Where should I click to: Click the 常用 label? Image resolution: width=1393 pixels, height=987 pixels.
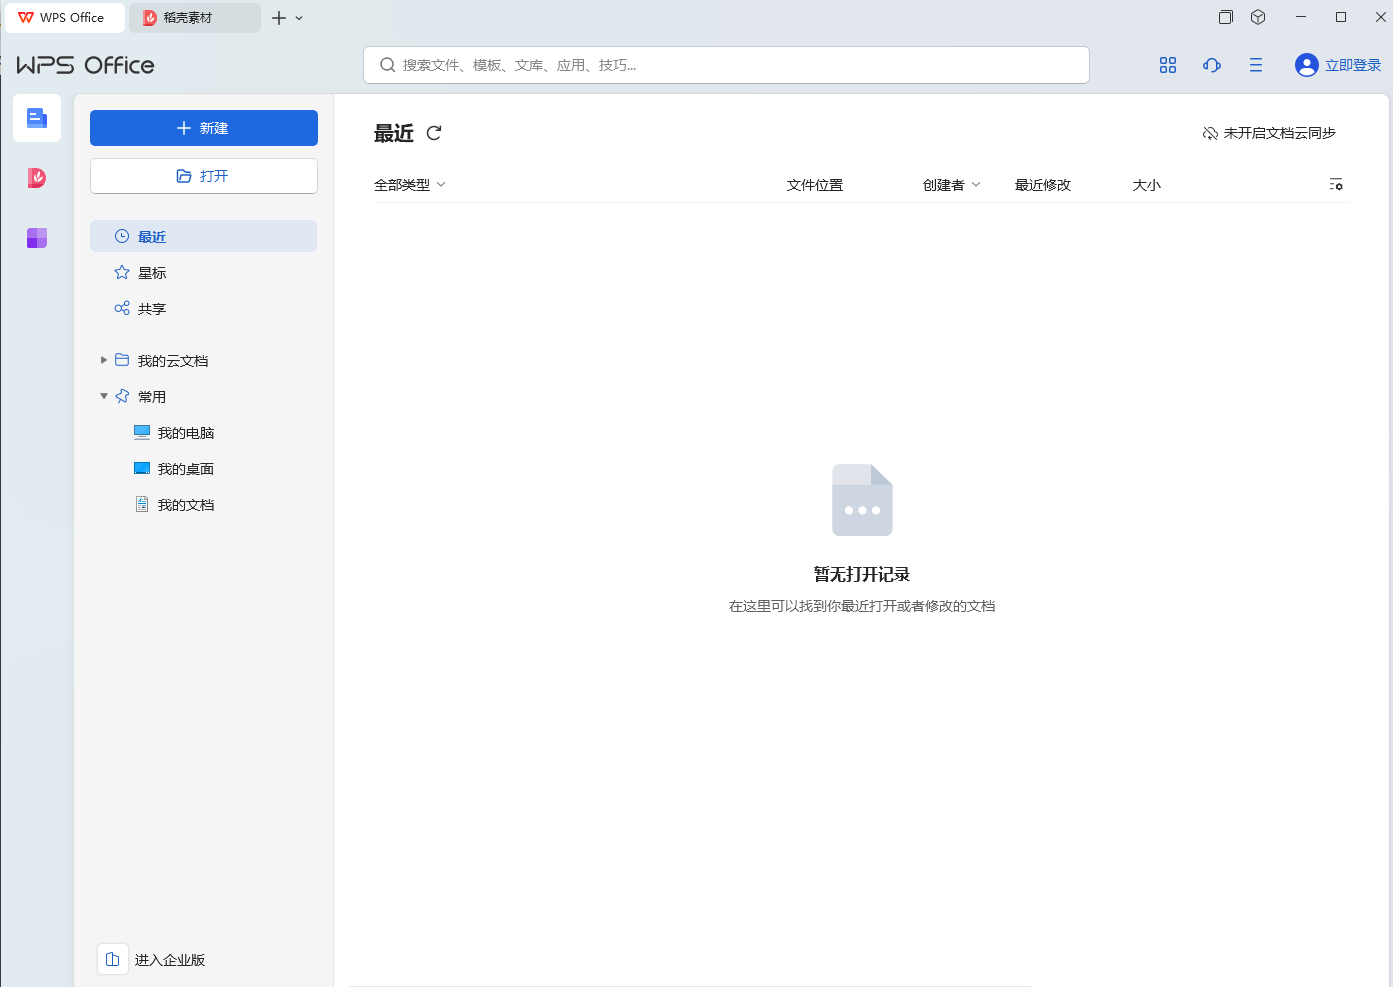click(x=152, y=396)
